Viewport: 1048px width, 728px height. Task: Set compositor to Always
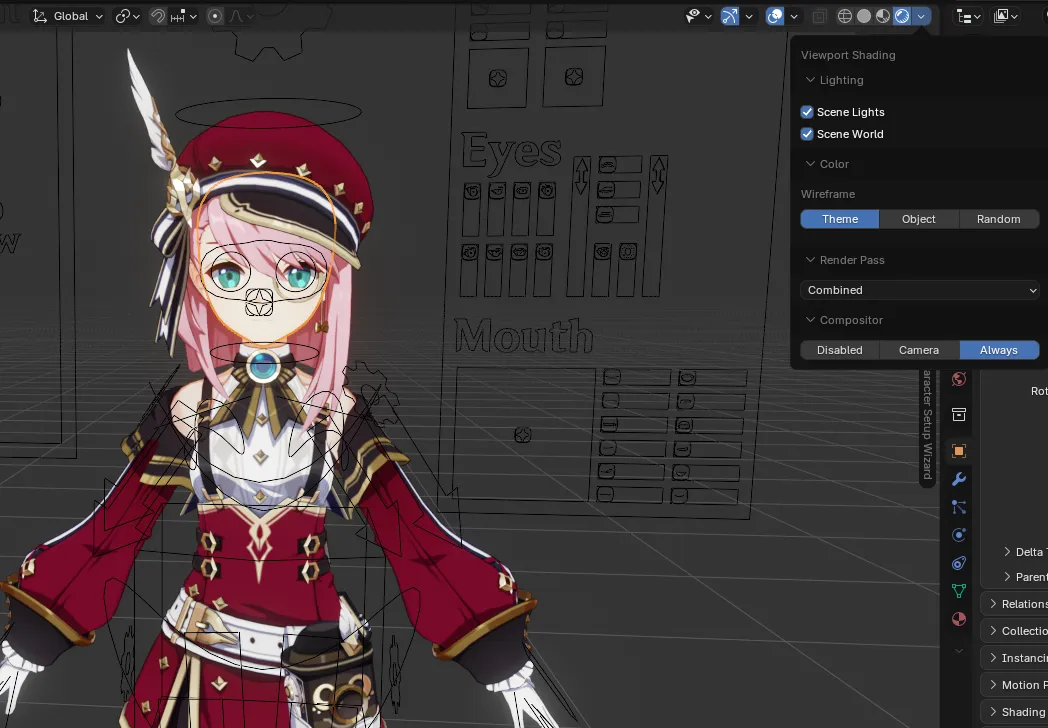[x=999, y=350]
